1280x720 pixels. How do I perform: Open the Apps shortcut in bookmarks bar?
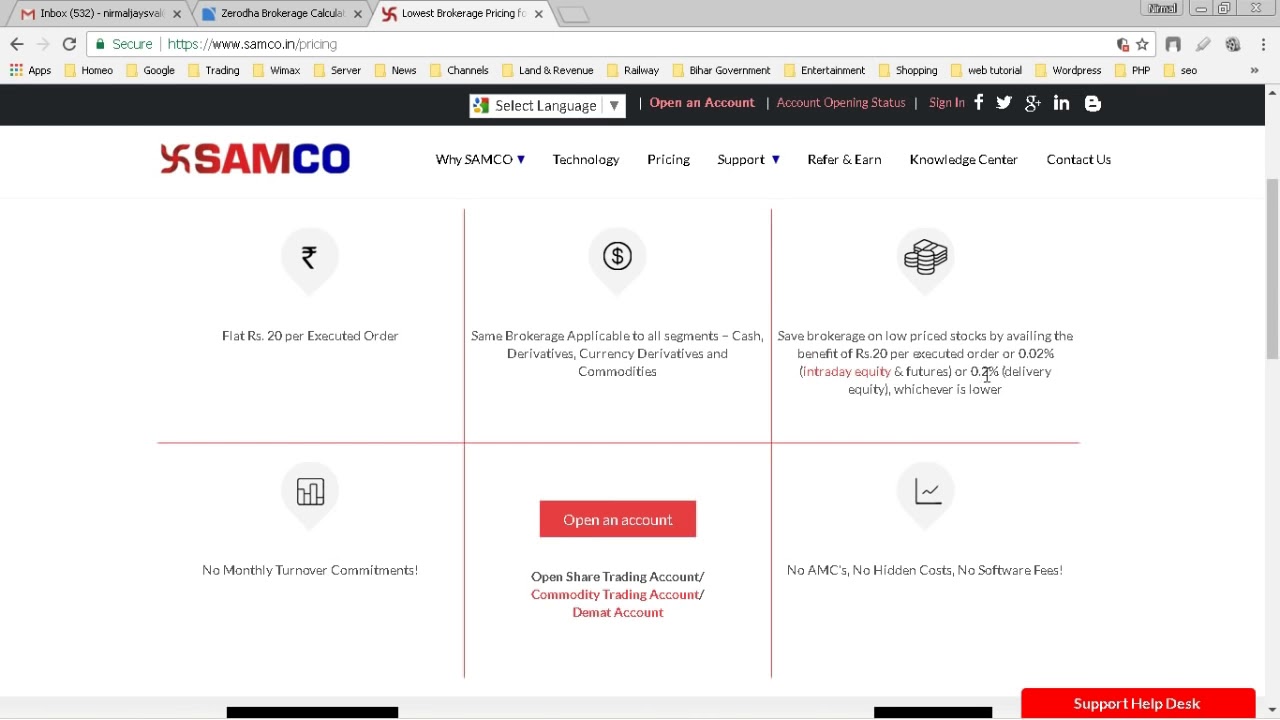point(30,70)
